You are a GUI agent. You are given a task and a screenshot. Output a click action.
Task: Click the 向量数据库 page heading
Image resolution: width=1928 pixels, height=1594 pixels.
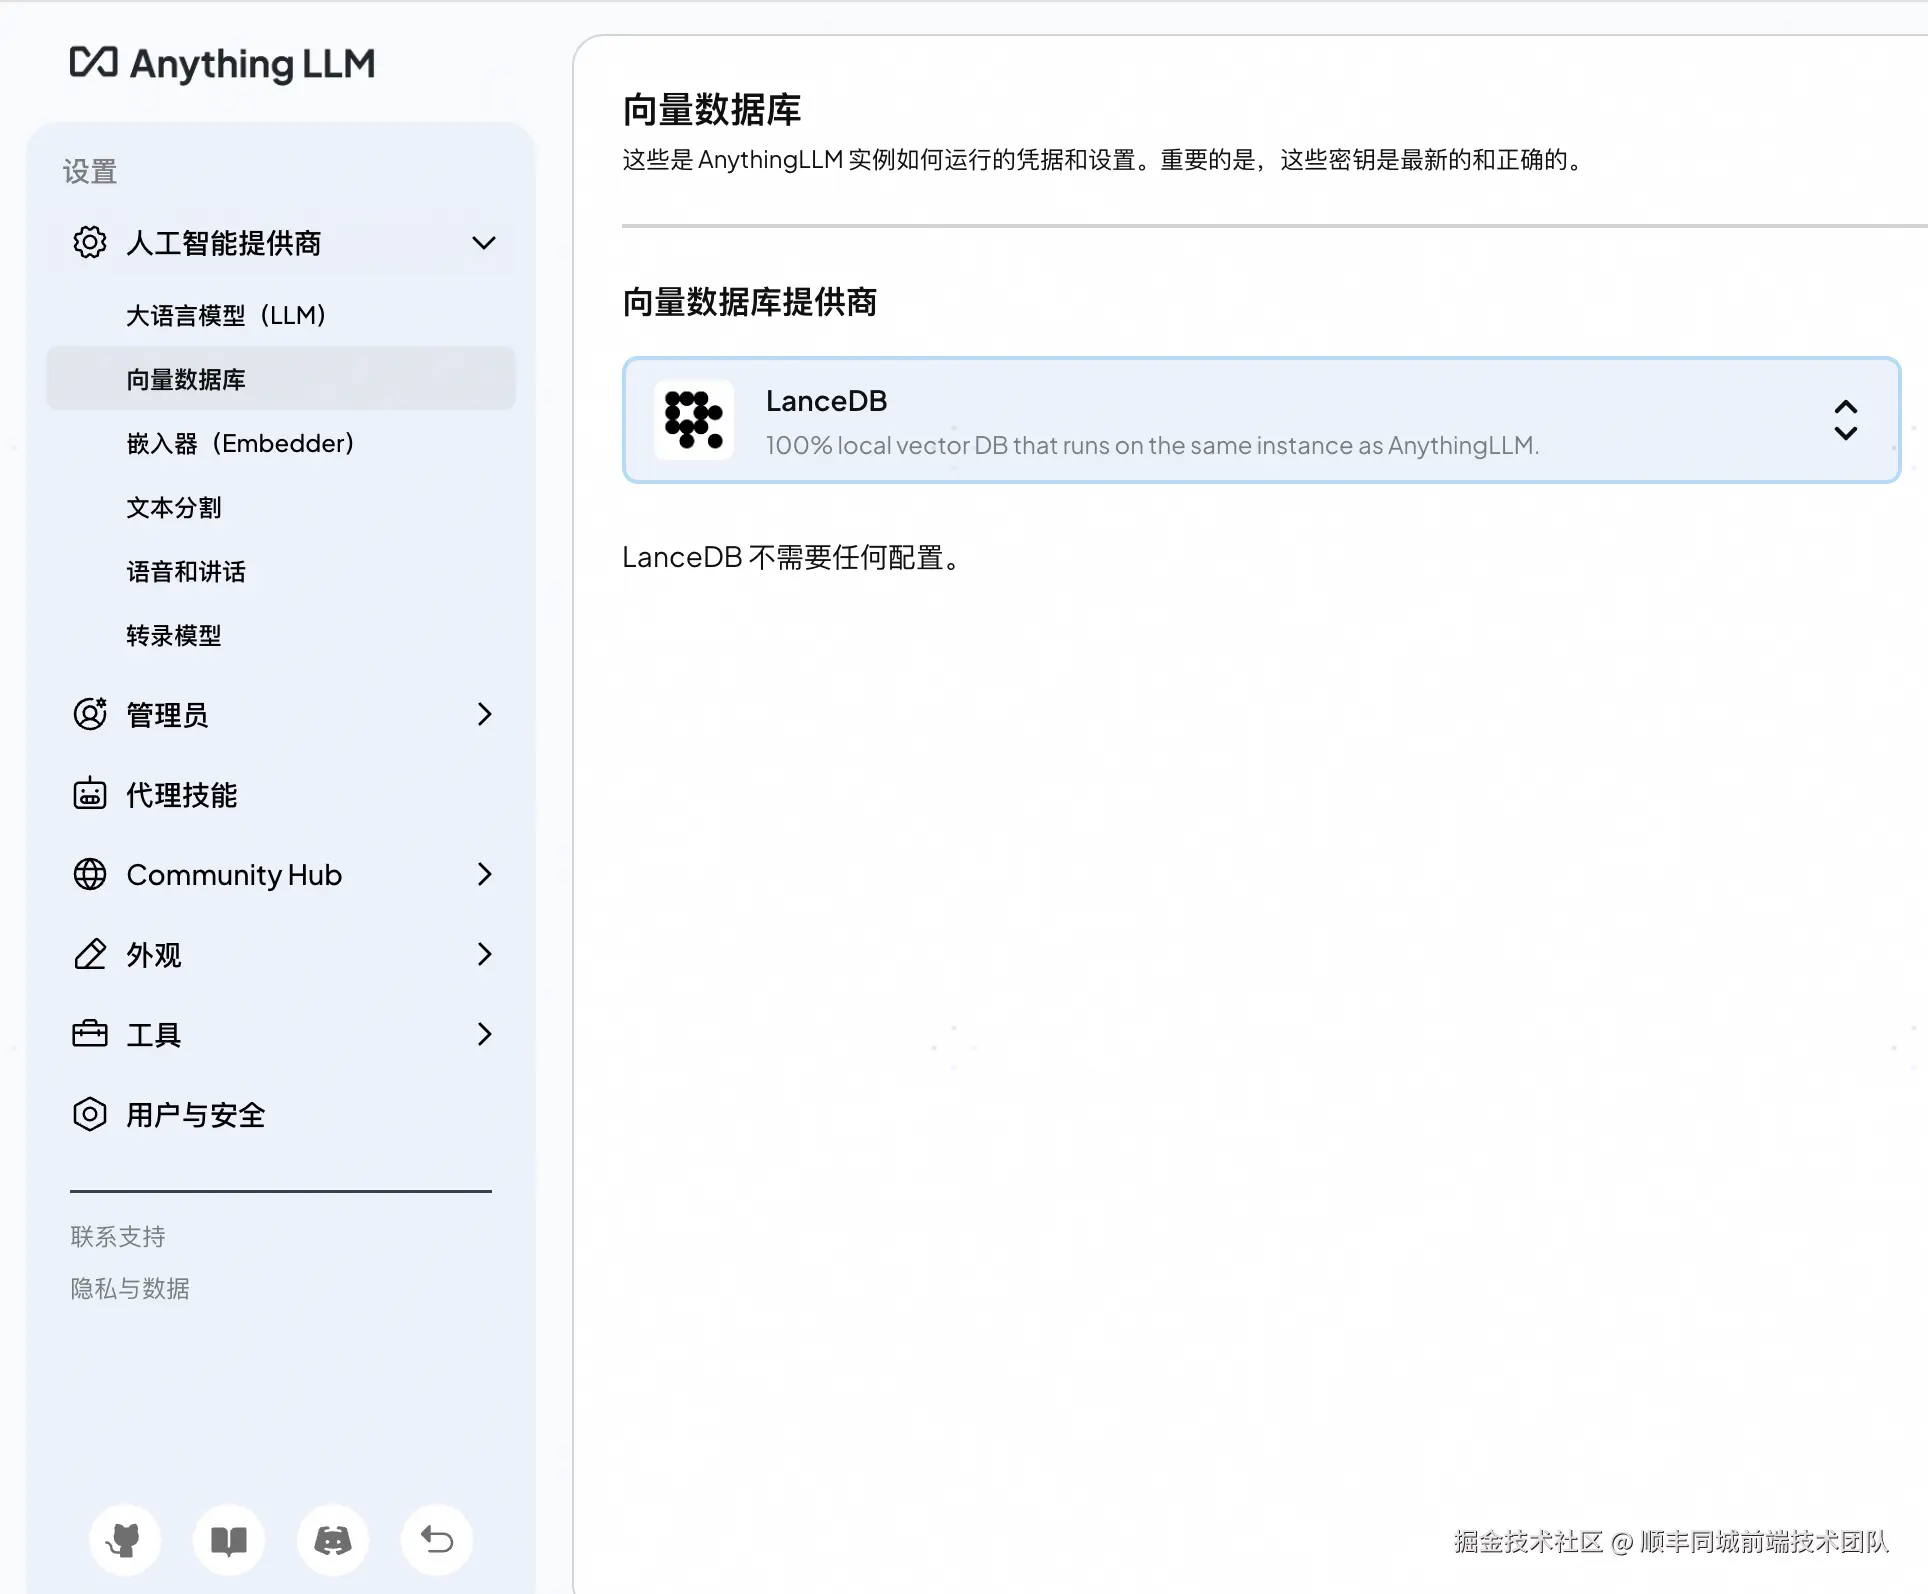click(711, 110)
